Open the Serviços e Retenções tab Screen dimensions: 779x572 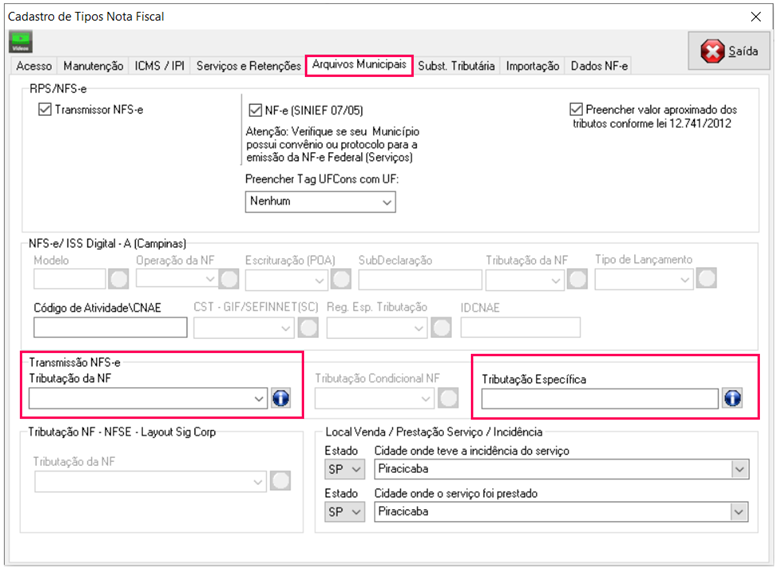(x=248, y=66)
